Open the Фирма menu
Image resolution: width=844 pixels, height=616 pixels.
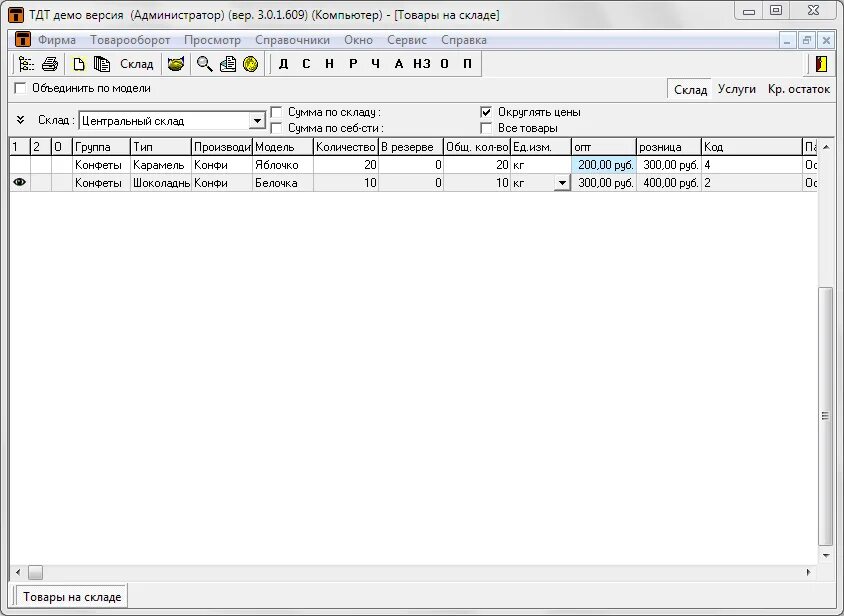coord(57,40)
